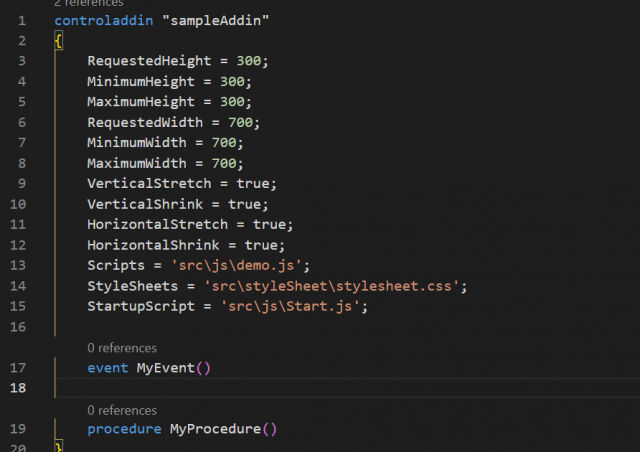
Task: Click the stylesheet.css path string
Action: pyautogui.click(x=336, y=286)
